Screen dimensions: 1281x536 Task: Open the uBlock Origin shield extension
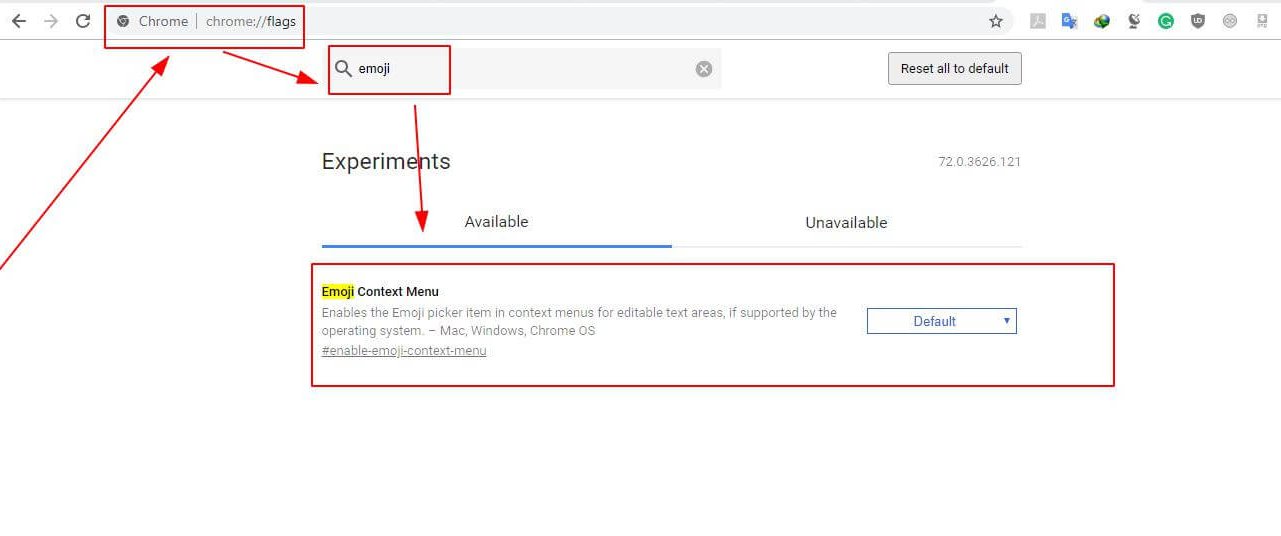[x=1198, y=21]
